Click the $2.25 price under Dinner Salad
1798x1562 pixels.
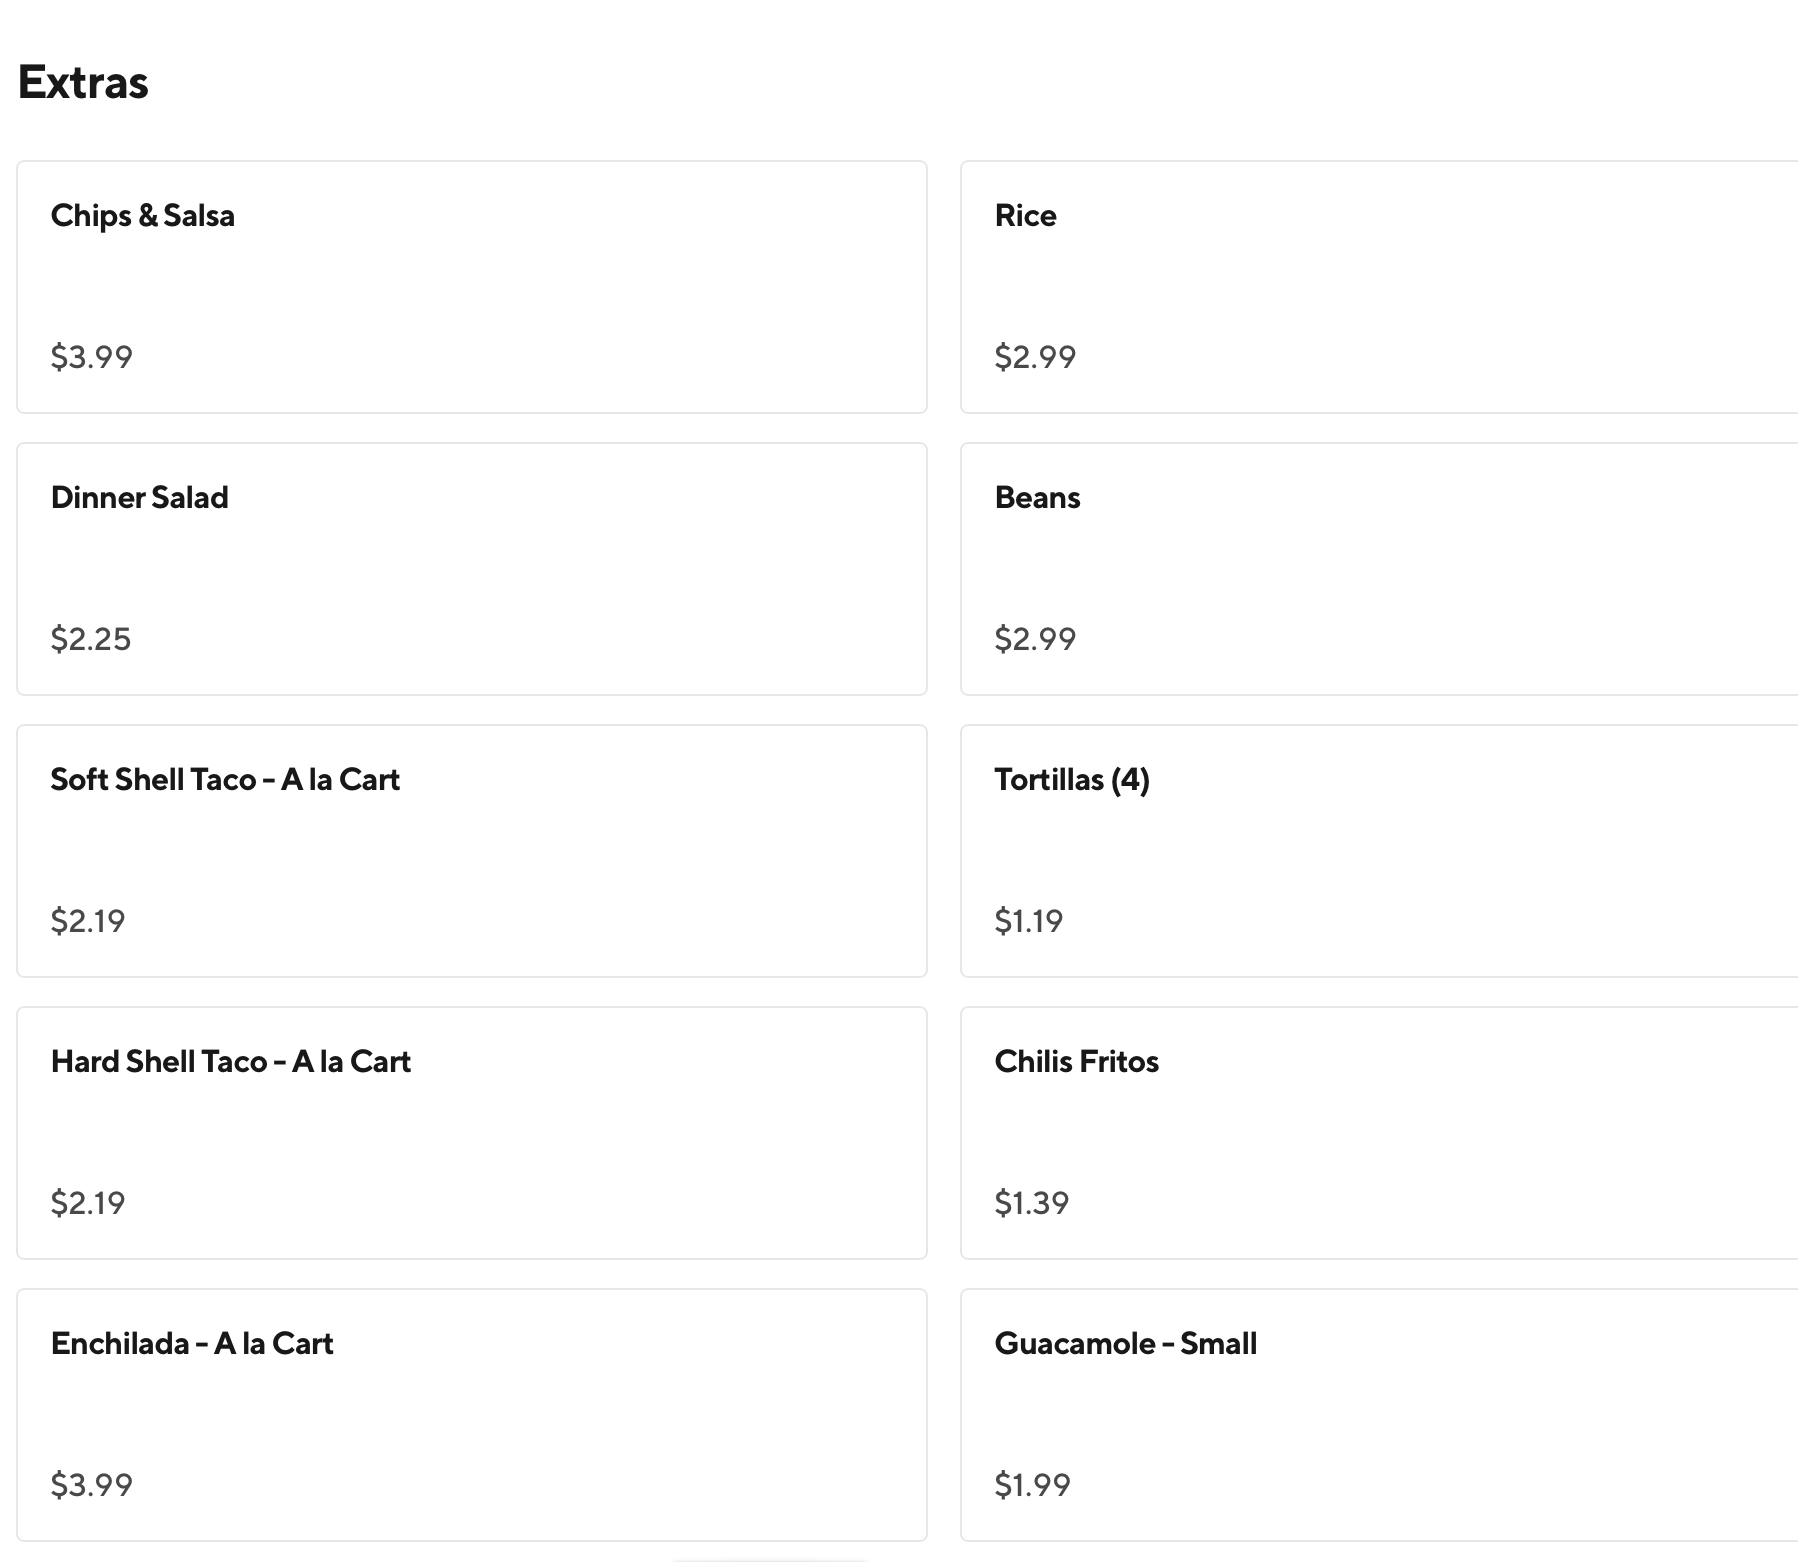click(x=91, y=639)
